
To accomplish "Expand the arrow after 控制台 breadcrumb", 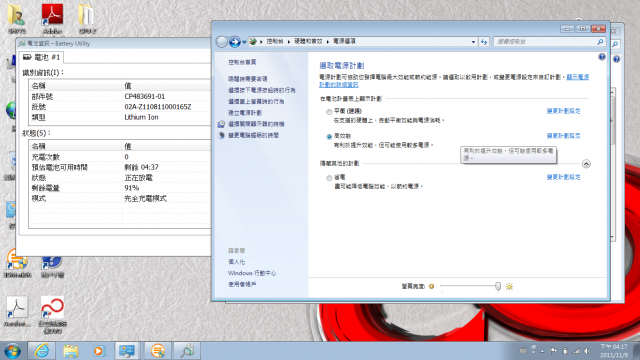I will (x=289, y=42).
